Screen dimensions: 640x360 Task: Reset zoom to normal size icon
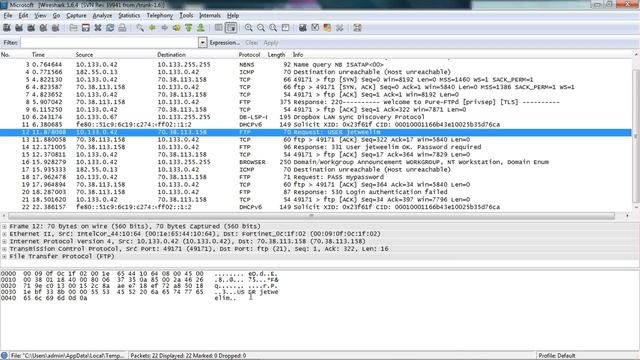(x=273, y=28)
